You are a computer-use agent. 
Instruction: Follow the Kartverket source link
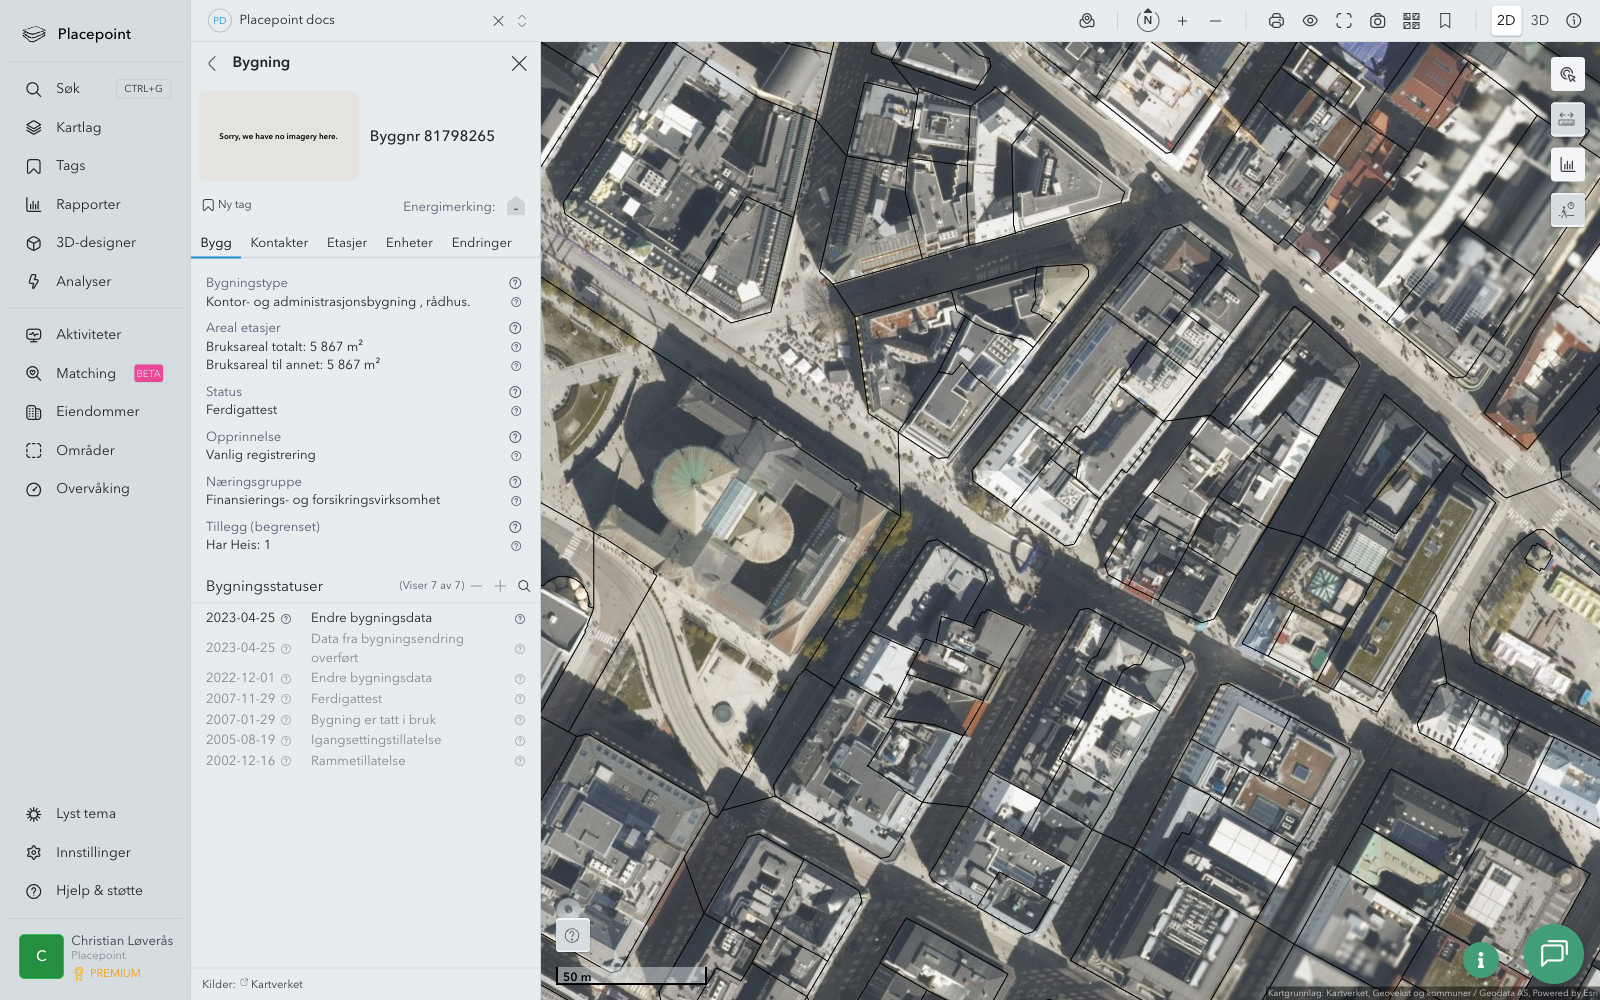pos(276,984)
